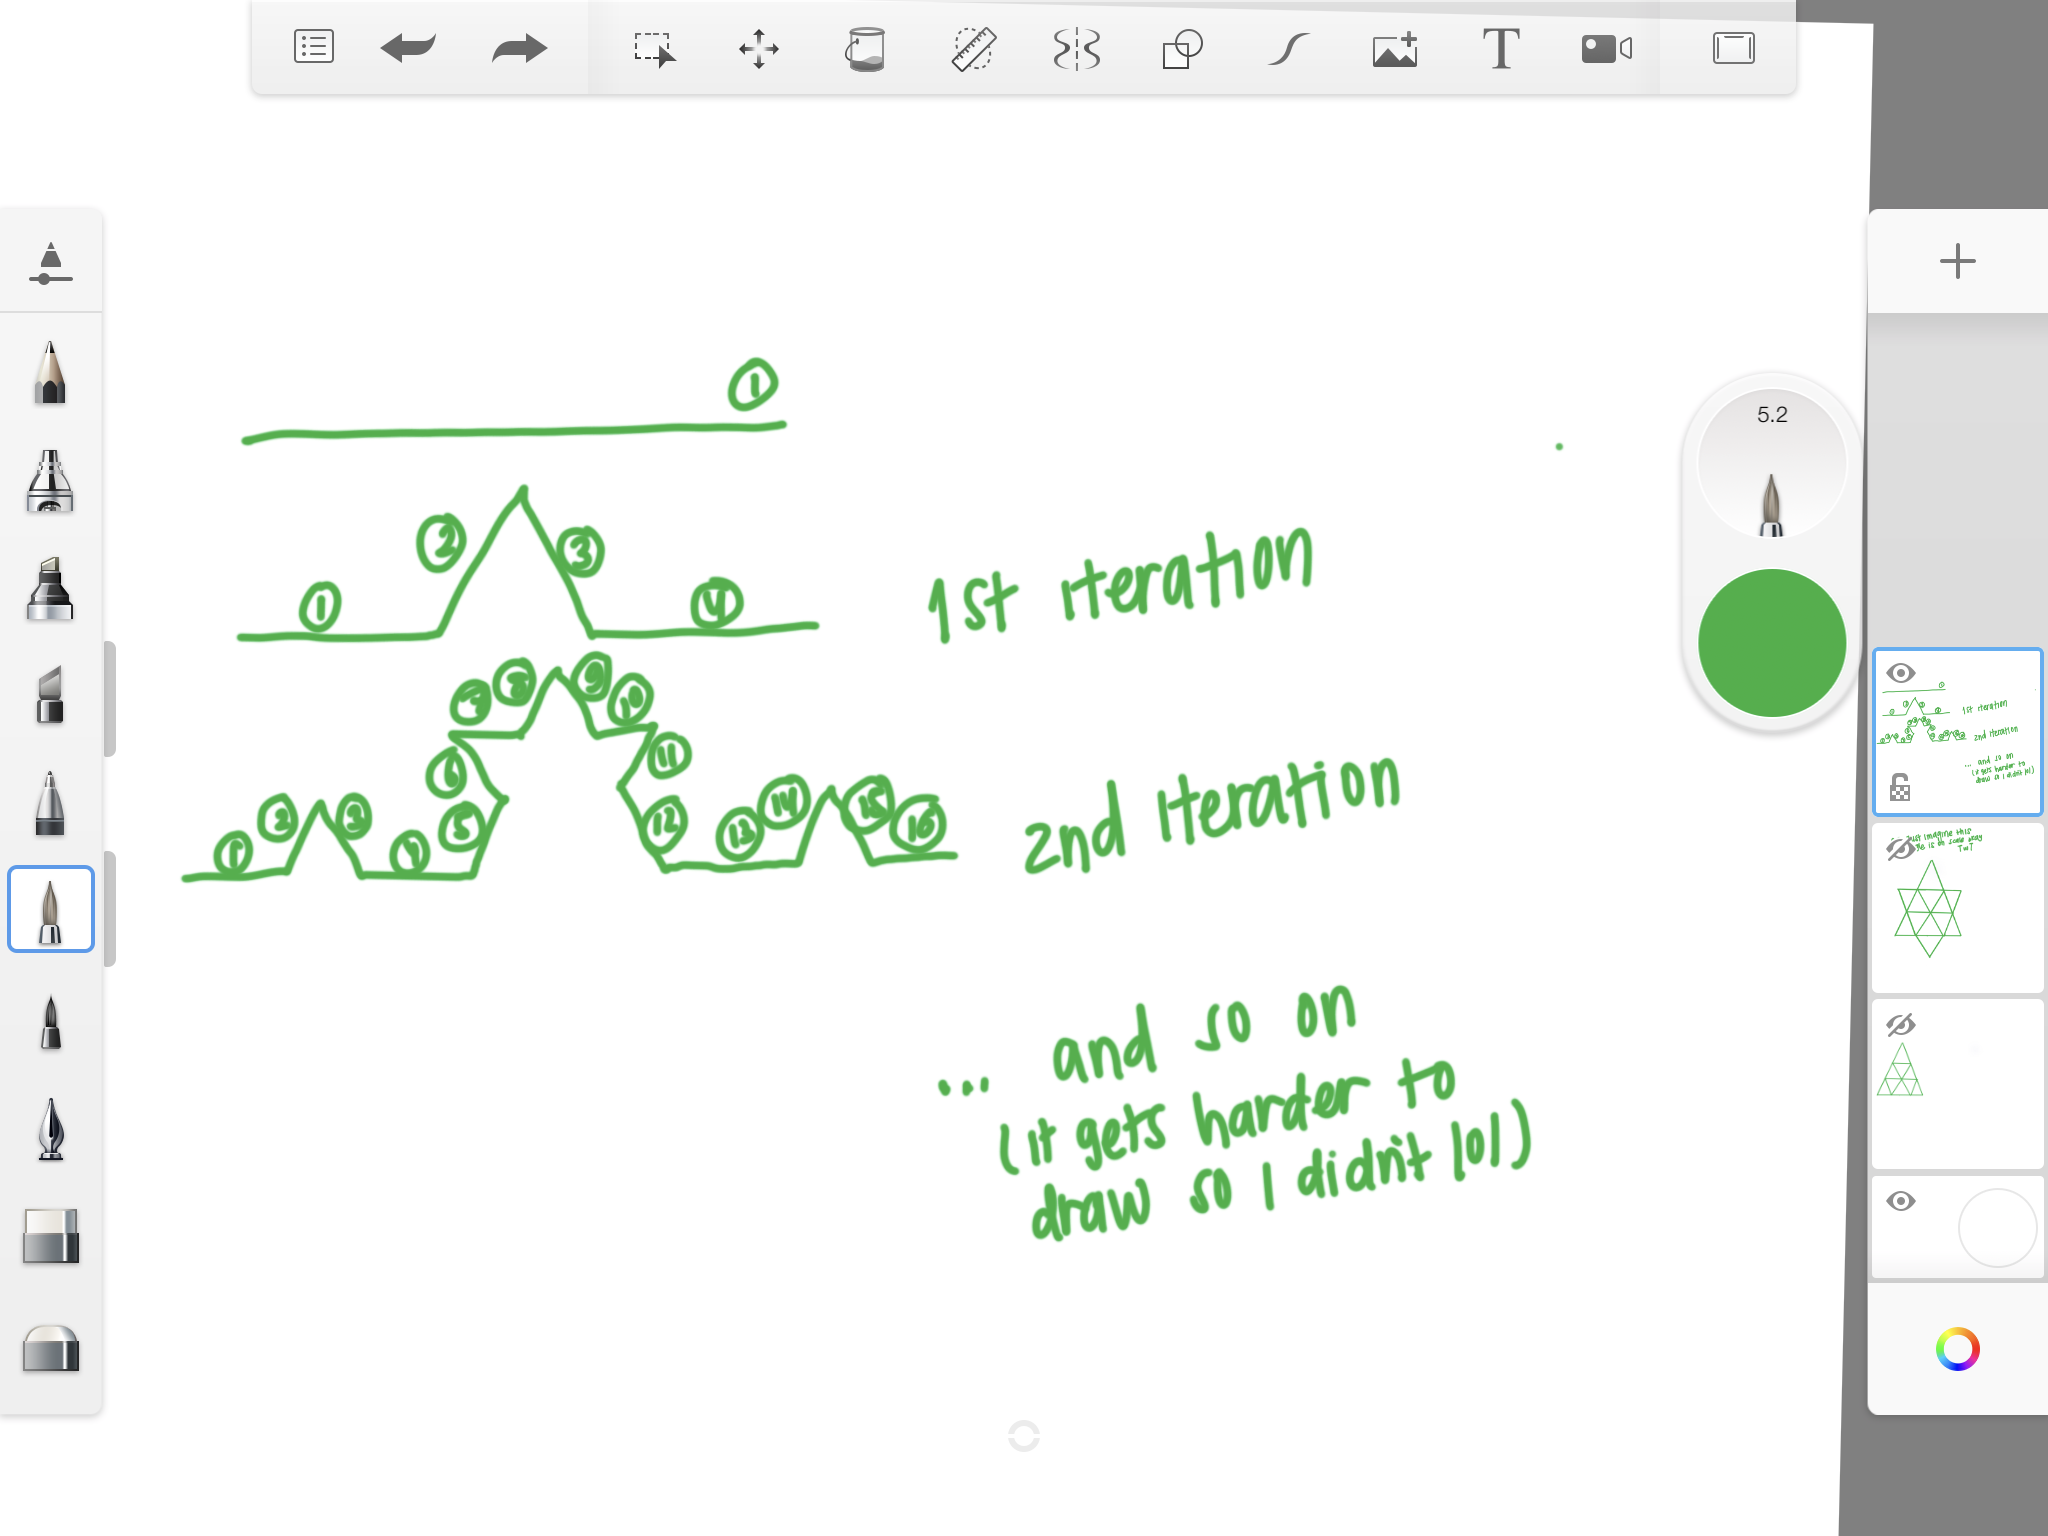Enable the symmetry tool

1077,48
